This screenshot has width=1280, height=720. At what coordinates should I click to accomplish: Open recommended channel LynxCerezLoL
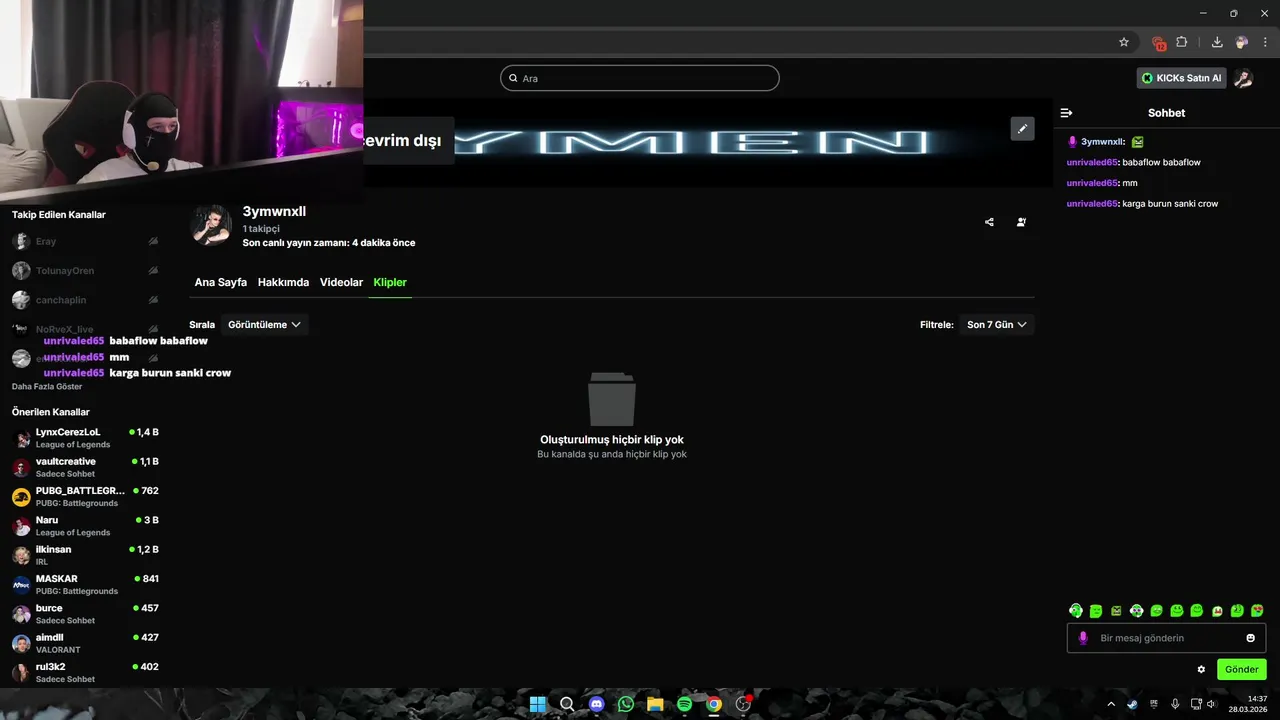[85, 438]
